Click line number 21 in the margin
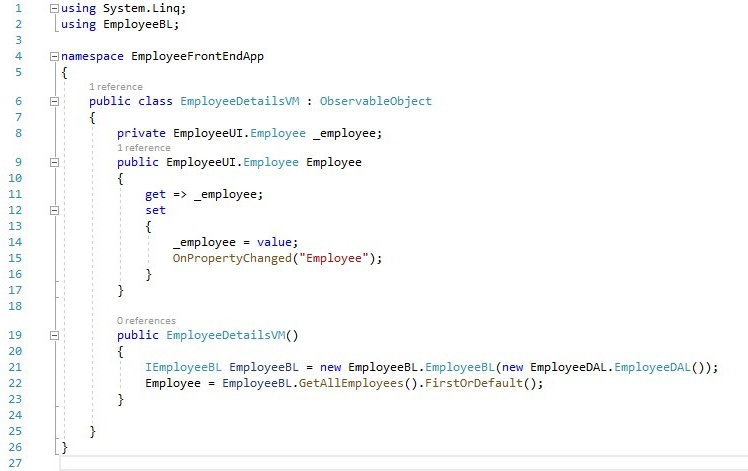This screenshot has width=748, height=471. pyautogui.click(x=15, y=367)
